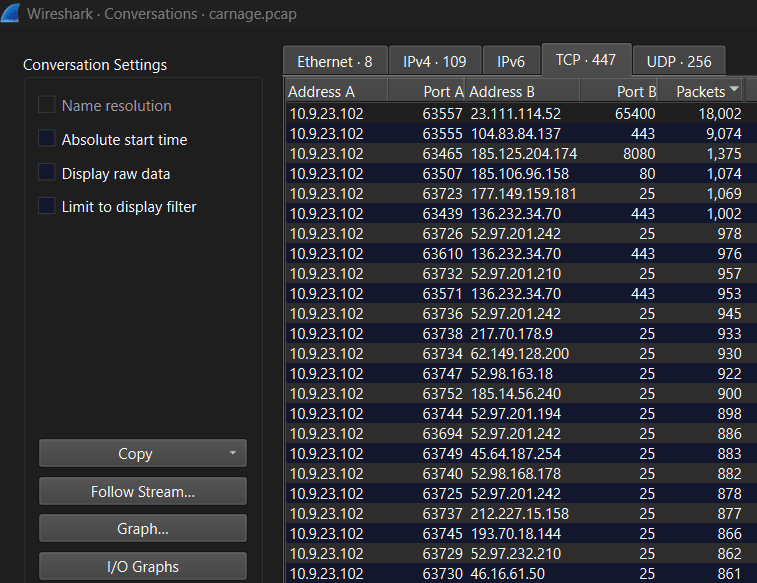The height and width of the screenshot is (583, 757).
Task: Switch to the UDP · 256 tab
Action: (x=679, y=61)
